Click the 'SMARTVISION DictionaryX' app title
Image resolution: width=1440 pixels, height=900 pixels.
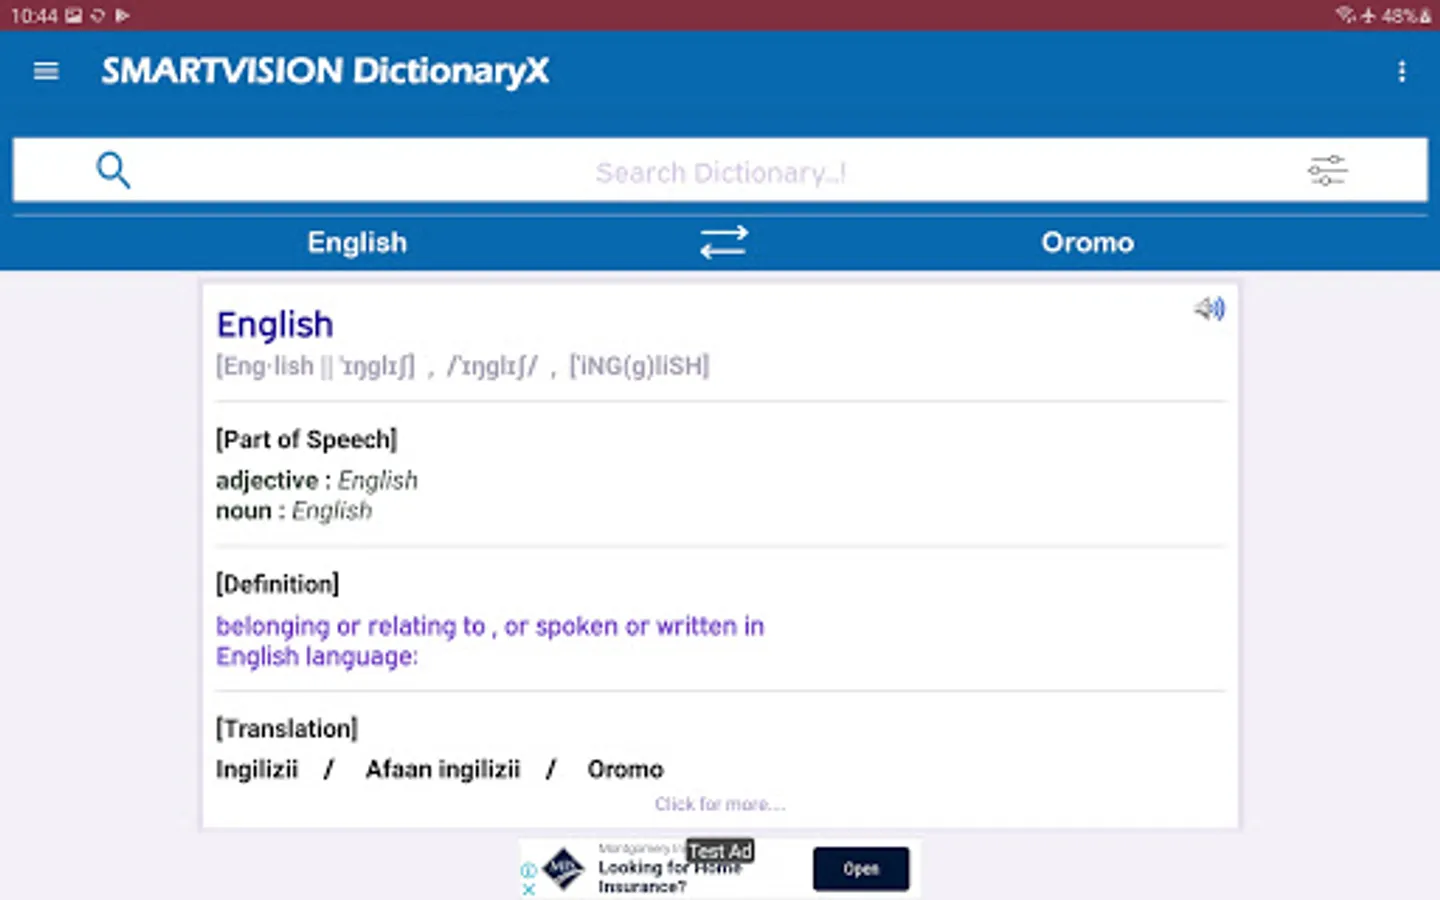click(325, 71)
